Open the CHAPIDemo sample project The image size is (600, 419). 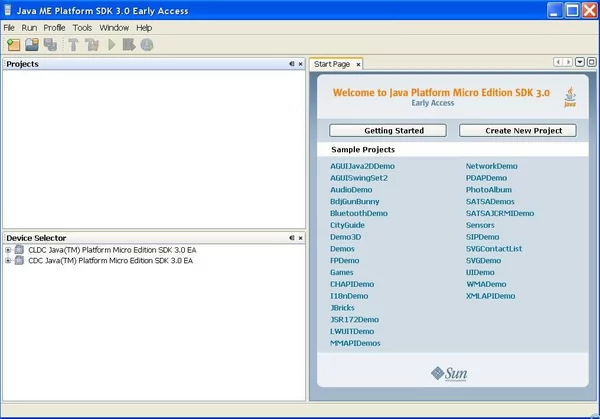tap(352, 284)
